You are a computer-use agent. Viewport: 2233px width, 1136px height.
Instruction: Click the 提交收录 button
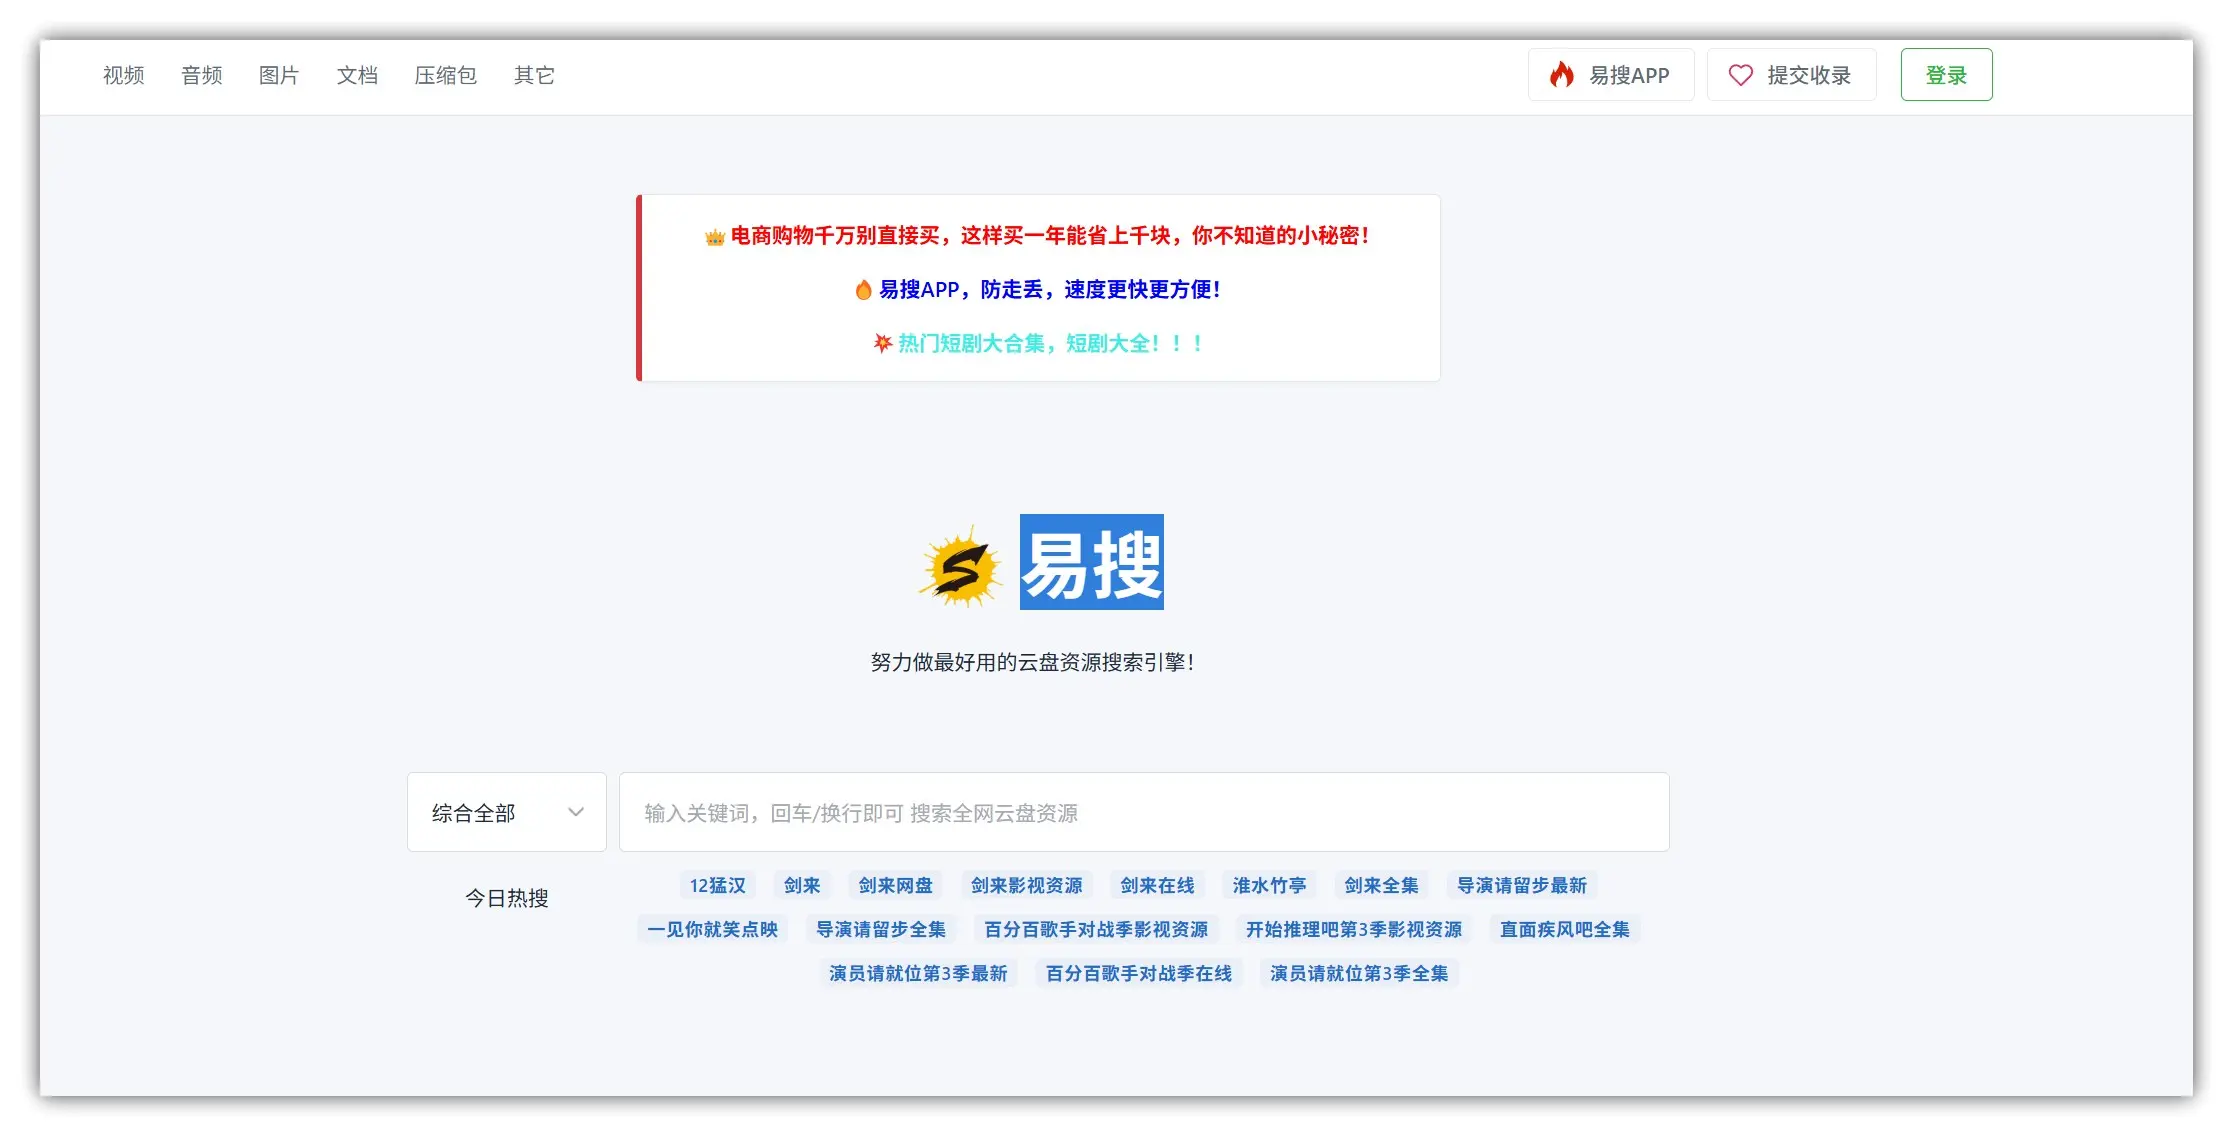(x=1792, y=75)
